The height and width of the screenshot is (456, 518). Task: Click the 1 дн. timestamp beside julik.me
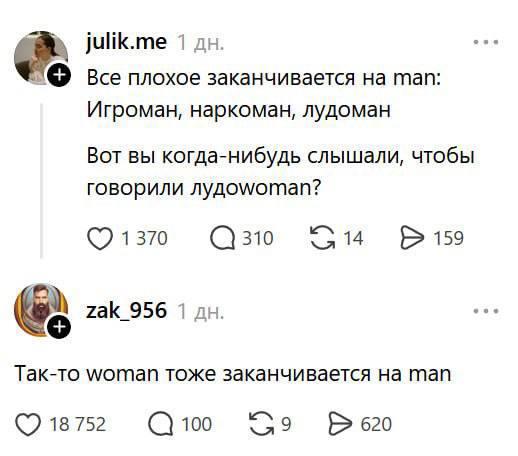click(x=201, y=43)
